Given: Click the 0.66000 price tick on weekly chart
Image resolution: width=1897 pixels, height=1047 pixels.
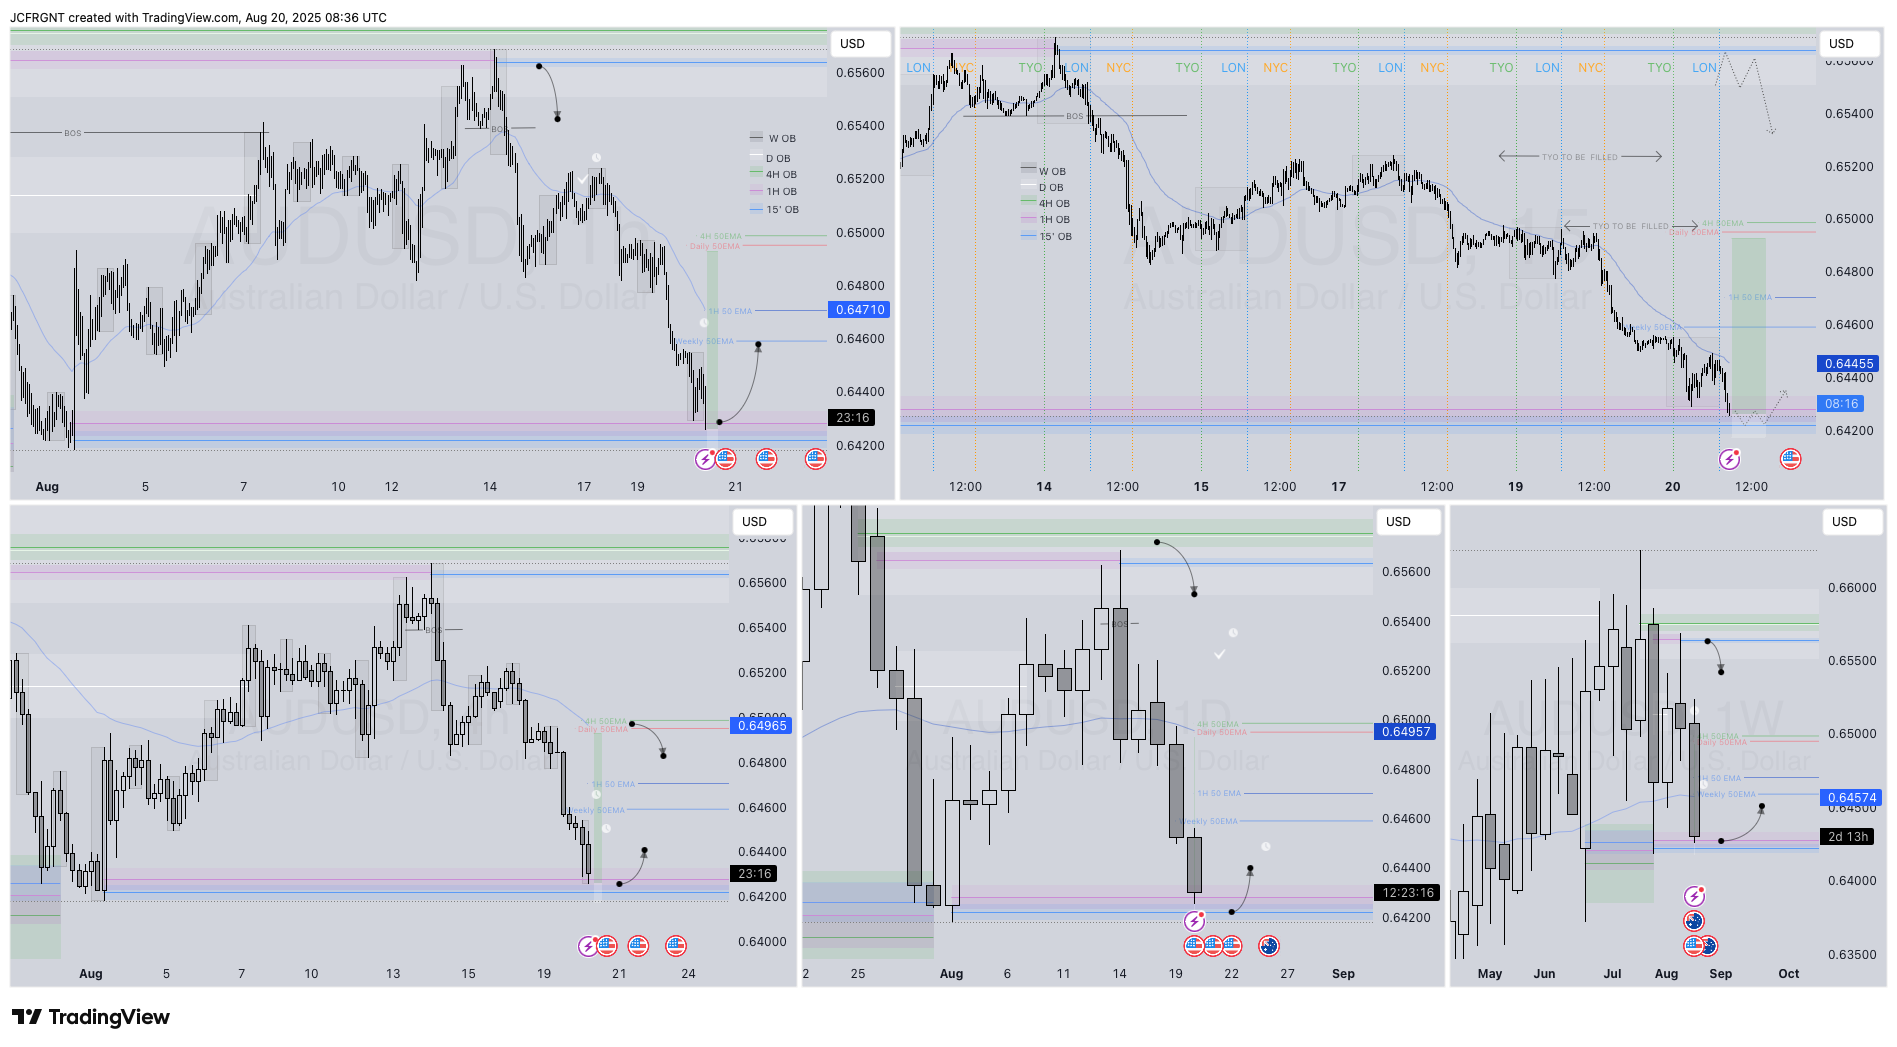Looking at the screenshot, I should pyautogui.click(x=1852, y=588).
